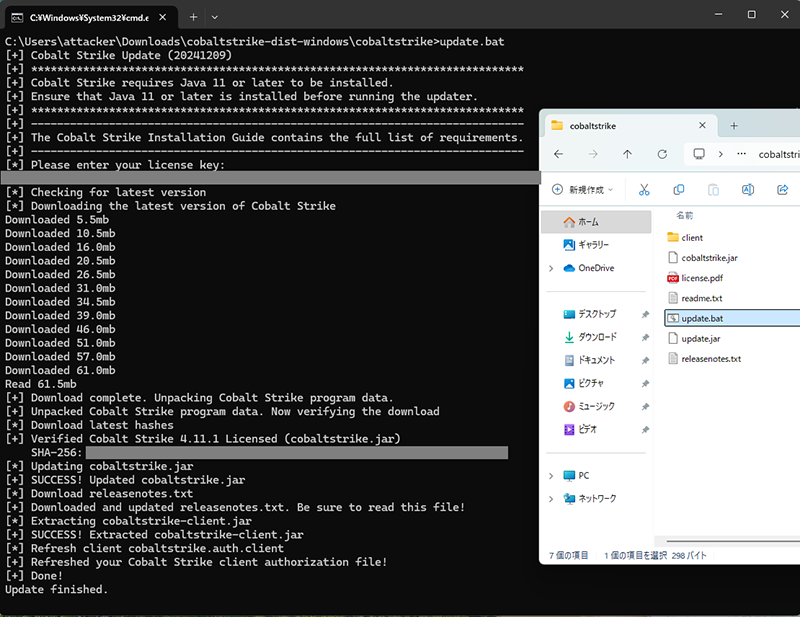This screenshot has height=617, width=800.
Task: Navigate back with the Back arrow
Action: tap(558, 154)
